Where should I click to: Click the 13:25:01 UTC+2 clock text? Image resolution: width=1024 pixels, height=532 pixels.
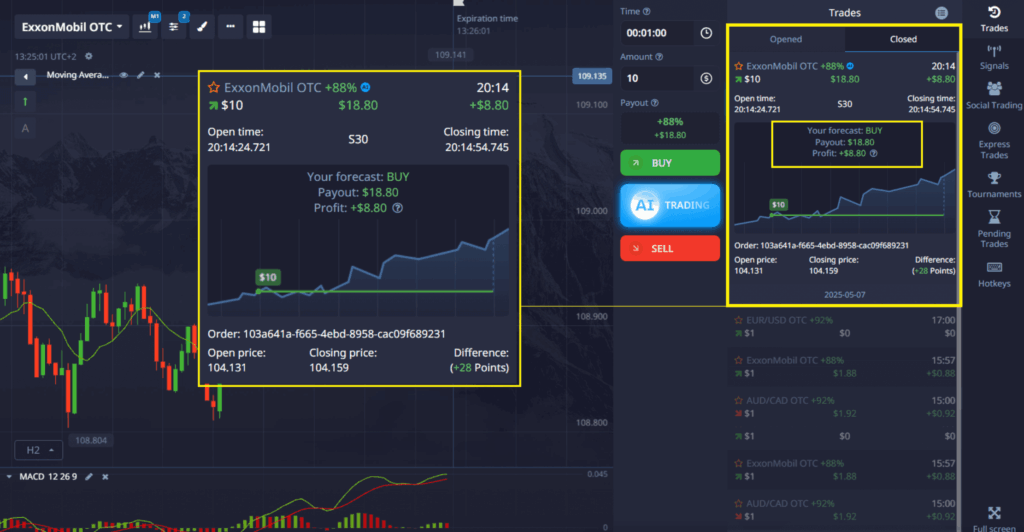point(46,57)
